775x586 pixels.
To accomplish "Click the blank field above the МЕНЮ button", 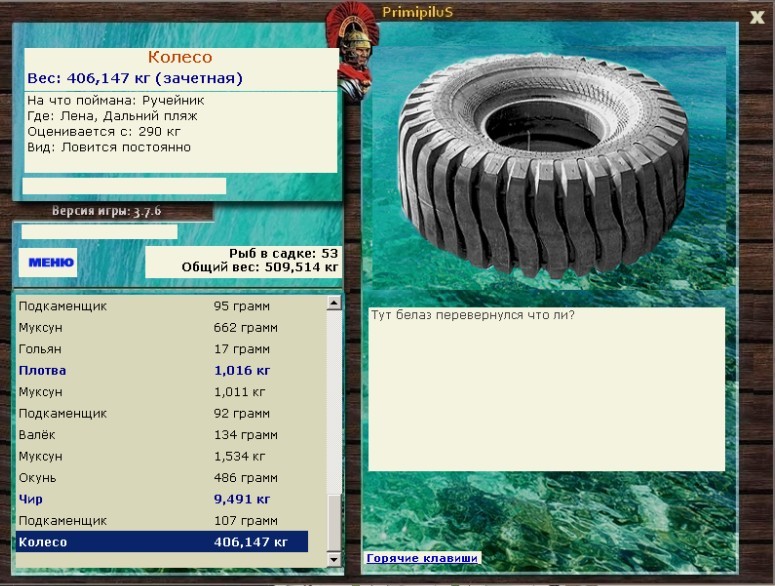I will click(99, 232).
